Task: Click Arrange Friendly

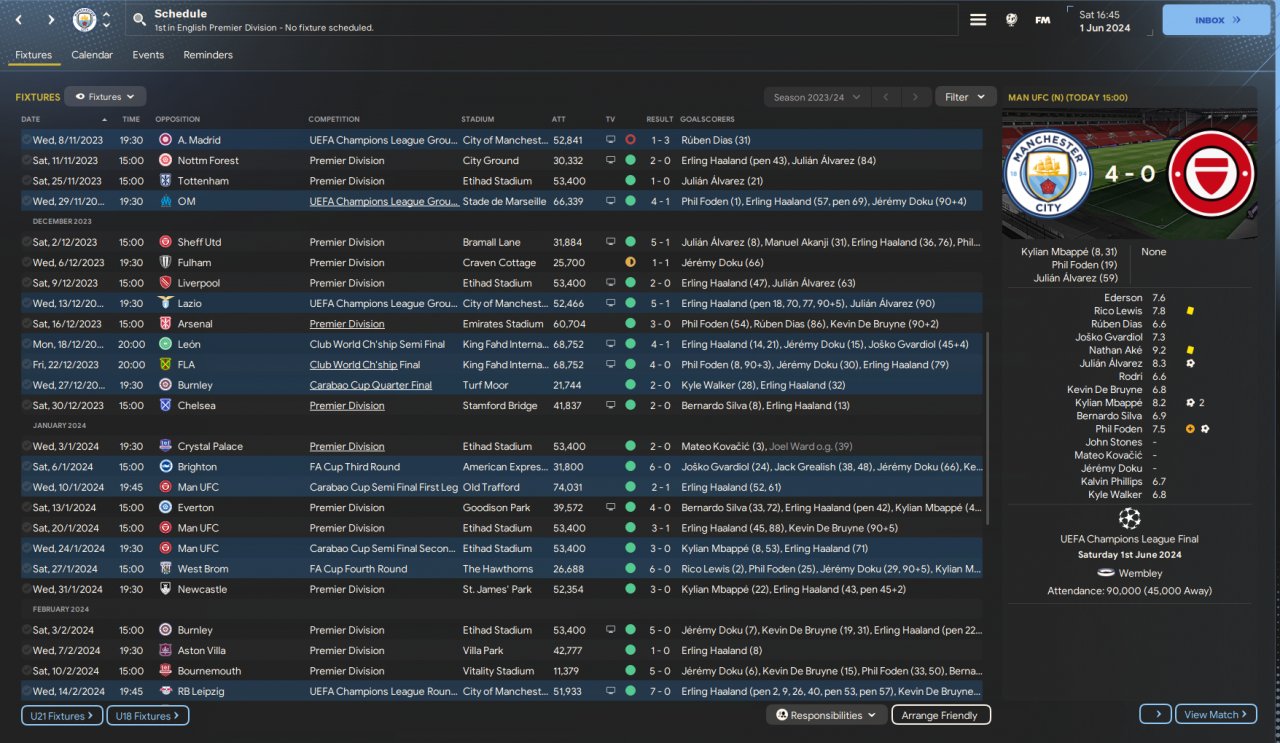Action: pyautogui.click(x=940, y=715)
